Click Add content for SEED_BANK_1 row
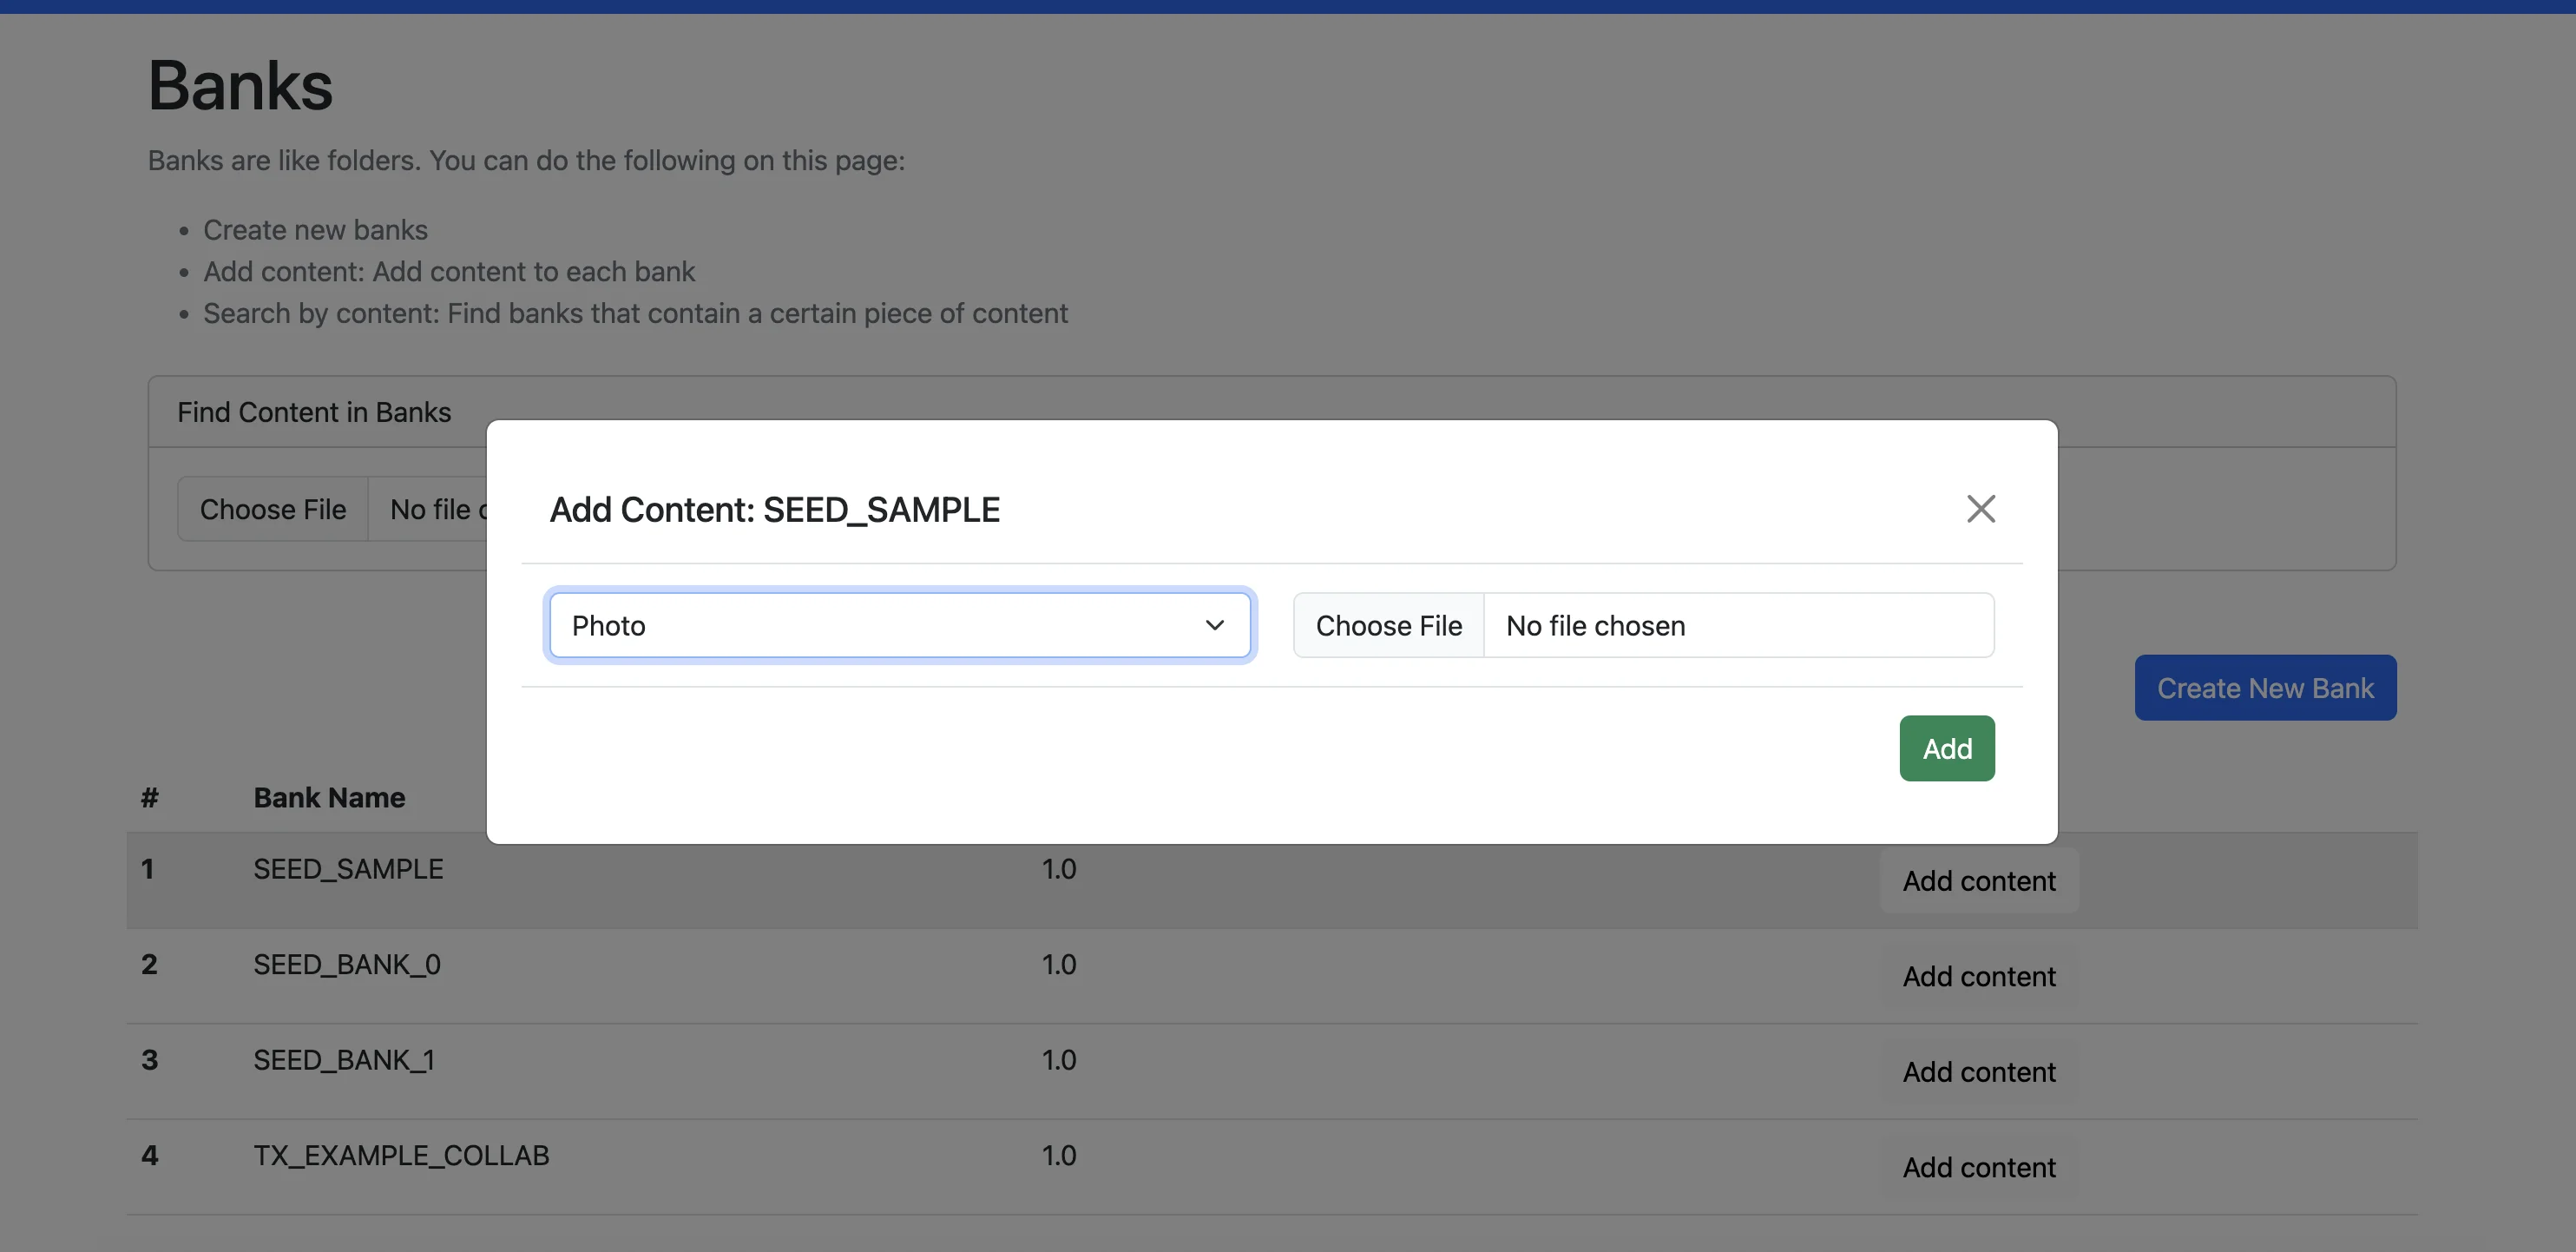 coord(1979,1072)
